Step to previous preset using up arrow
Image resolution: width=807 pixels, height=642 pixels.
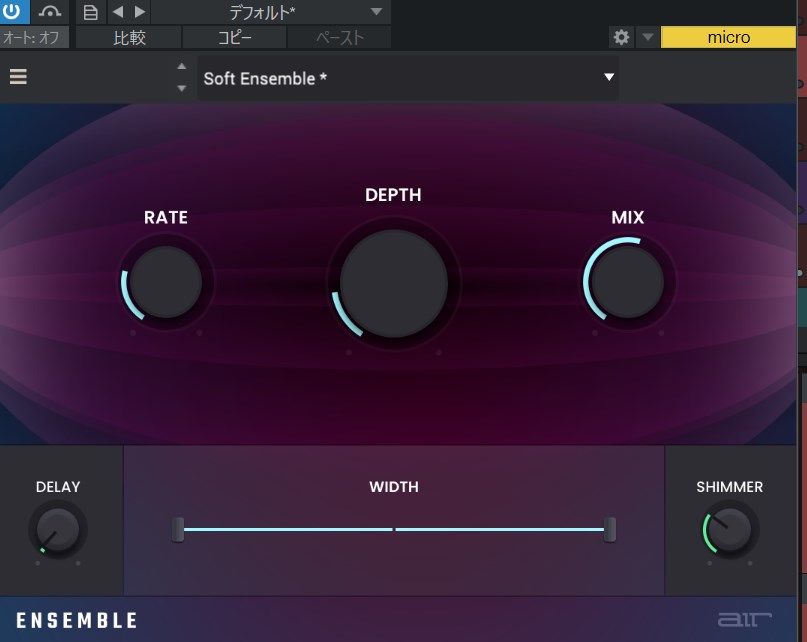(x=181, y=67)
